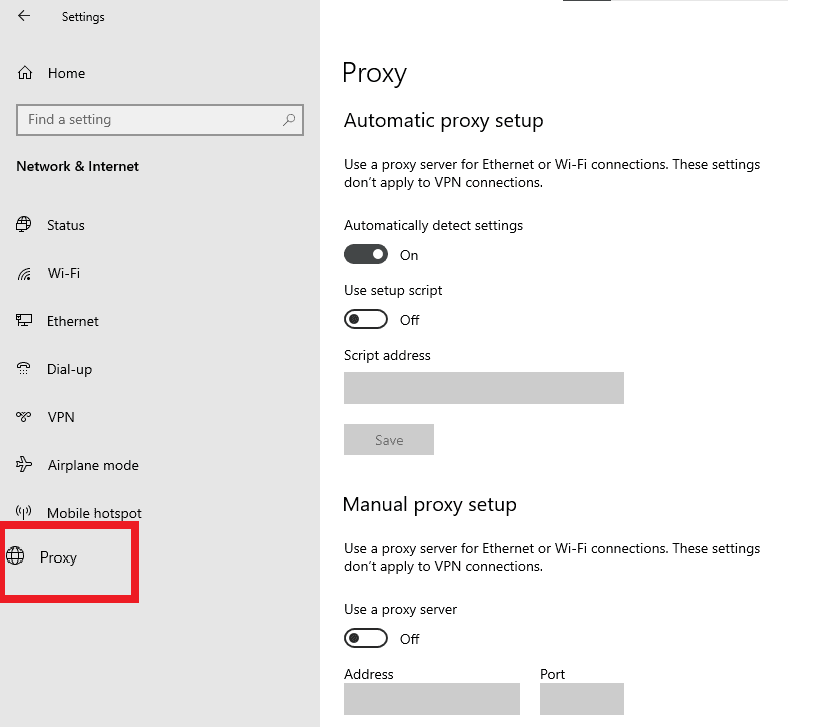Open the Mobile hotspot settings page
This screenshot has width=819, height=728.
tap(93, 513)
